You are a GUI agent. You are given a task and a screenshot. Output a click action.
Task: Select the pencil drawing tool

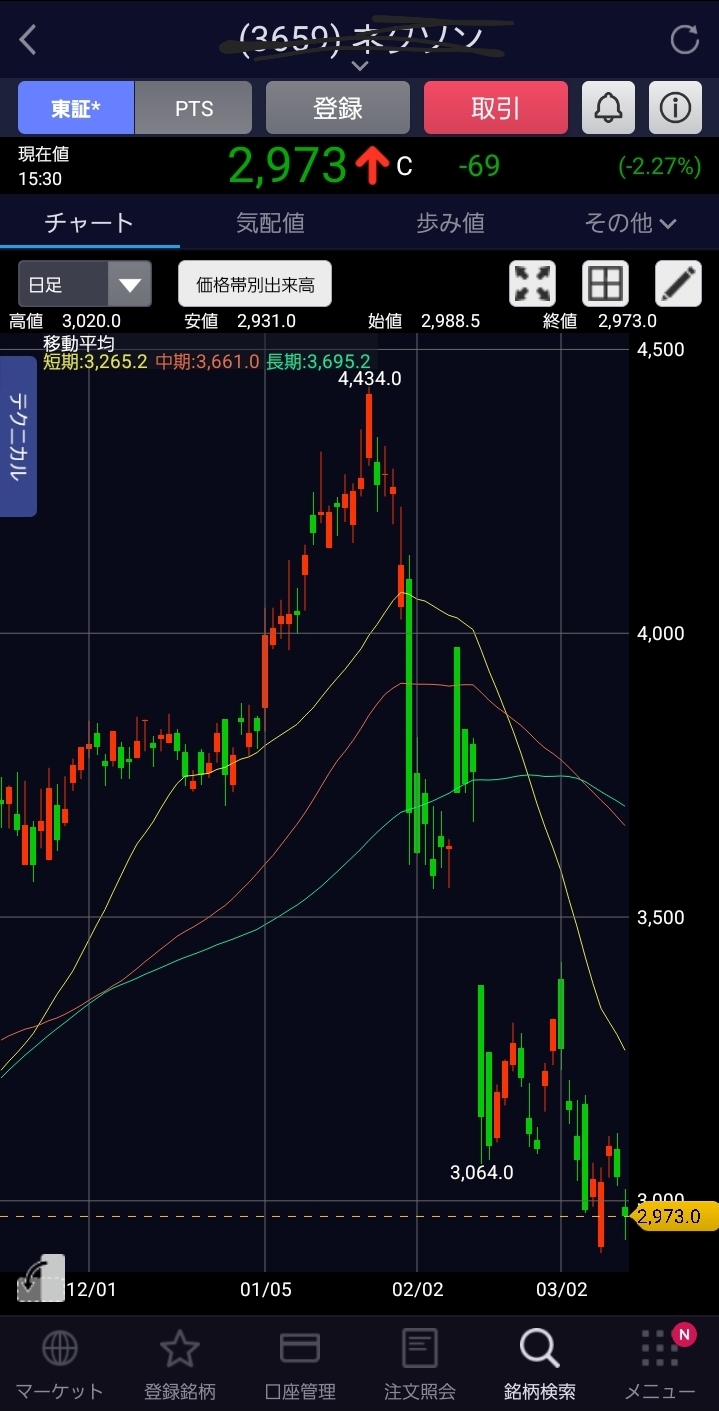678,284
